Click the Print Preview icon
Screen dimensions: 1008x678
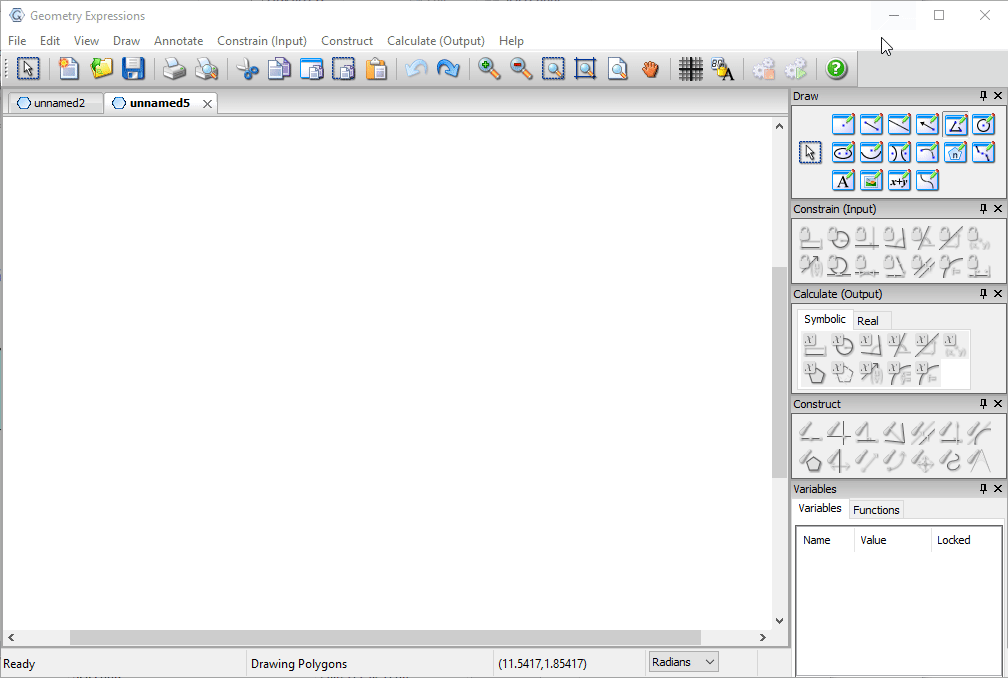point(206,69)
